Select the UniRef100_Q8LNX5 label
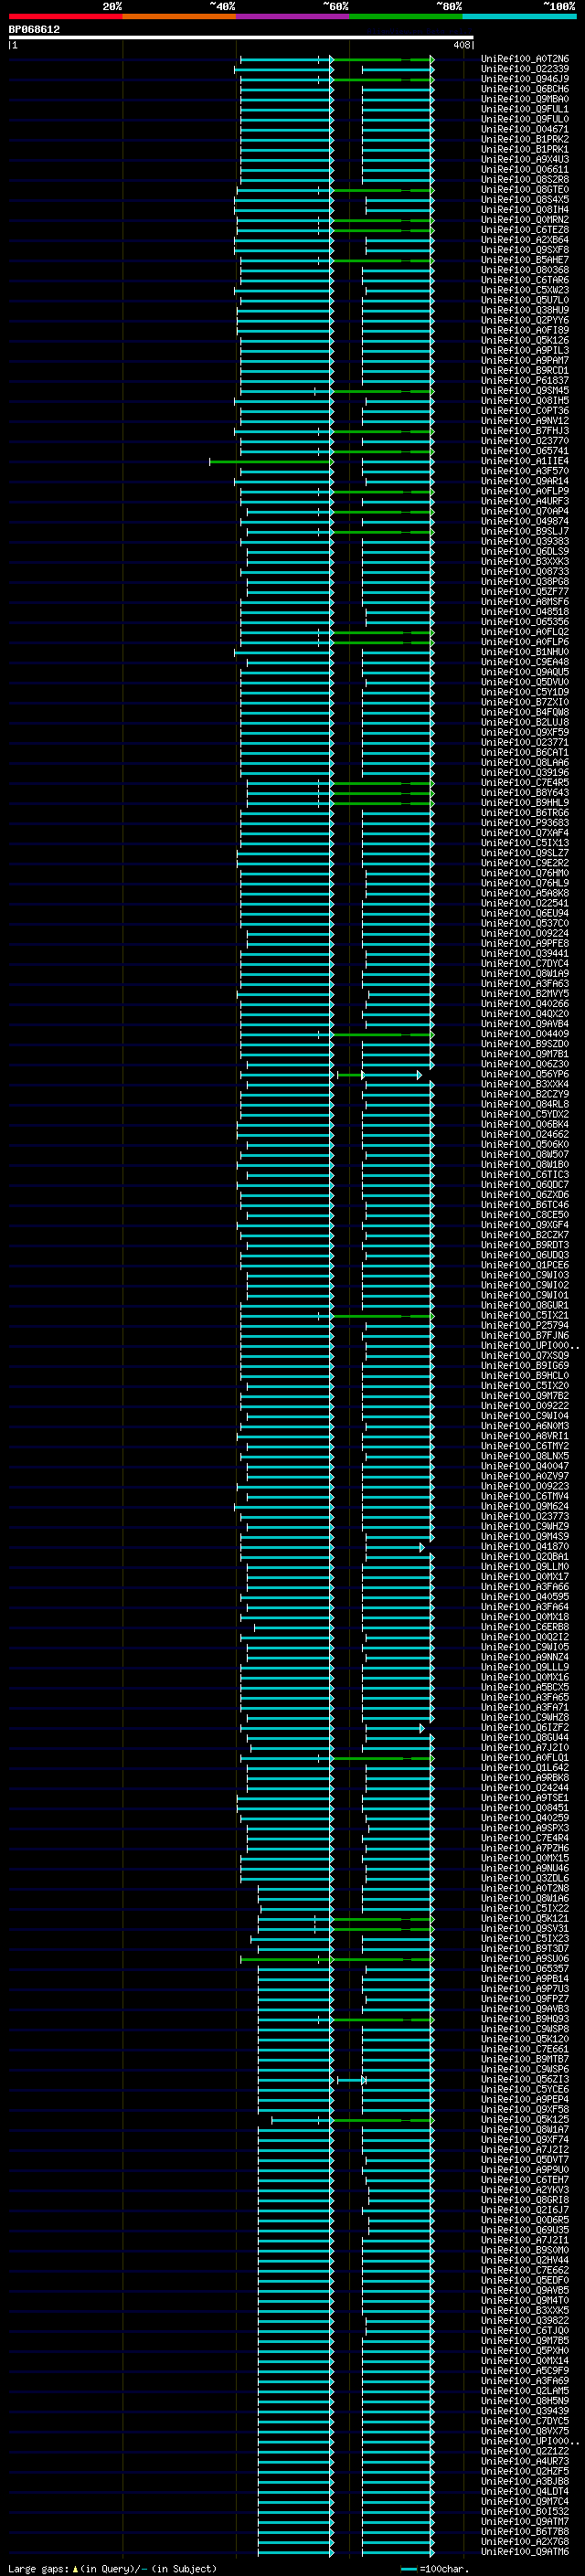Image resolution: width=585 pixels, height=2576 pixels. pos(525,1456)
